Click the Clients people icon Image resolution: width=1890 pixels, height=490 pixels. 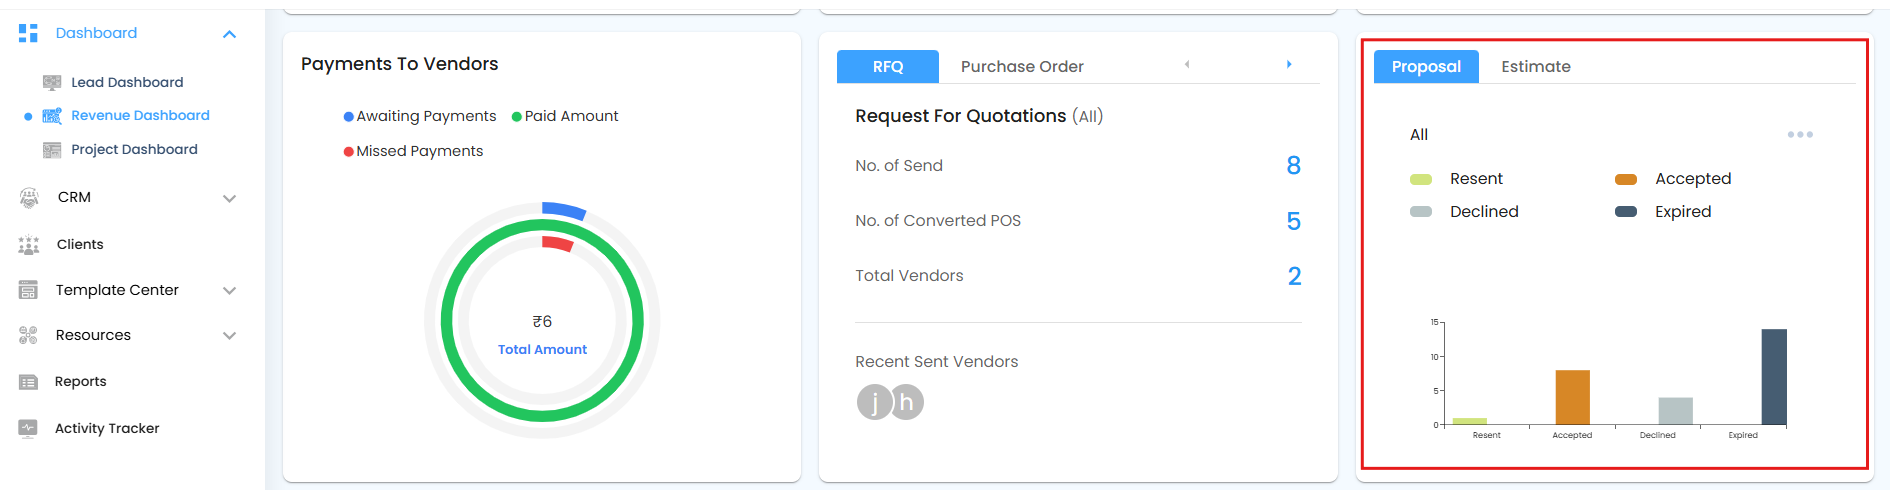(x=29, y=244)
